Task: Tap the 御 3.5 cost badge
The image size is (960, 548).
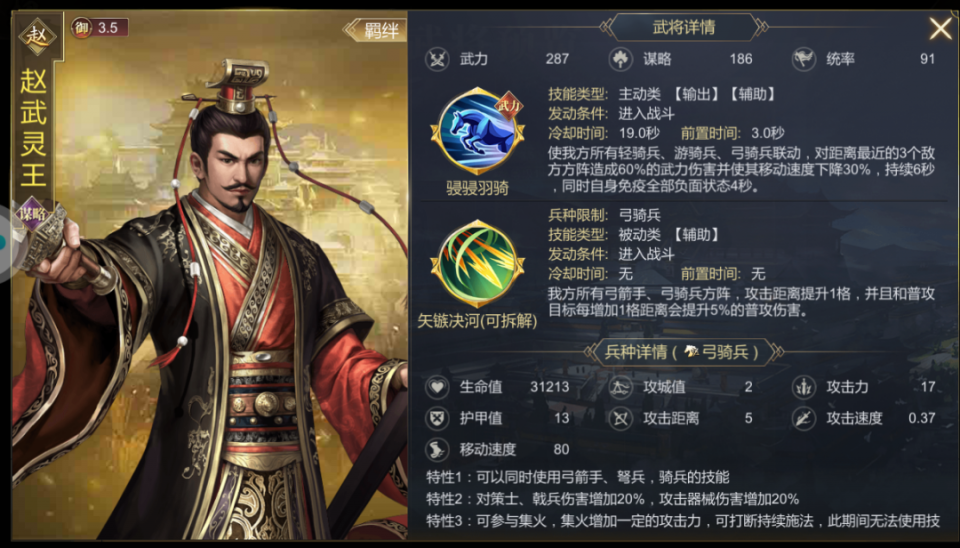Action: [99, 28]
